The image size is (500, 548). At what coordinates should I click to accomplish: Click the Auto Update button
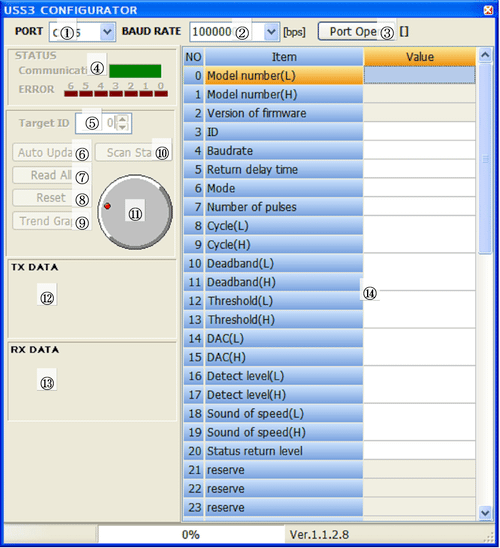coord(51,153)
